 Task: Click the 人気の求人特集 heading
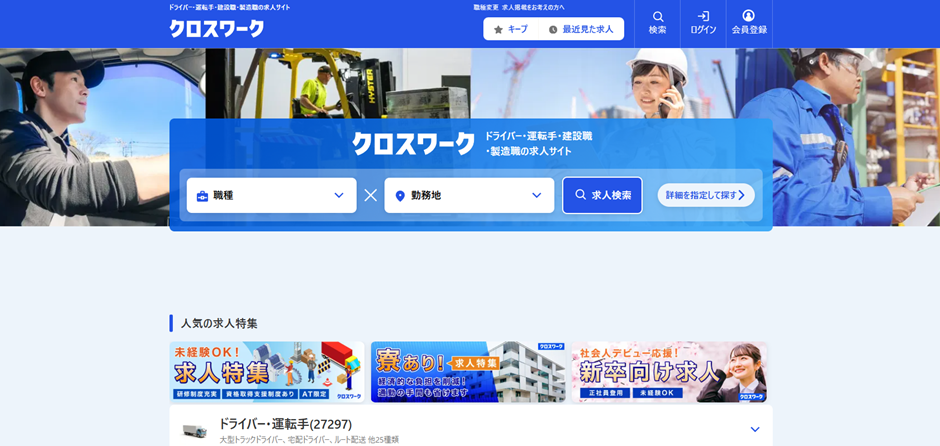(x=219, y=324)
